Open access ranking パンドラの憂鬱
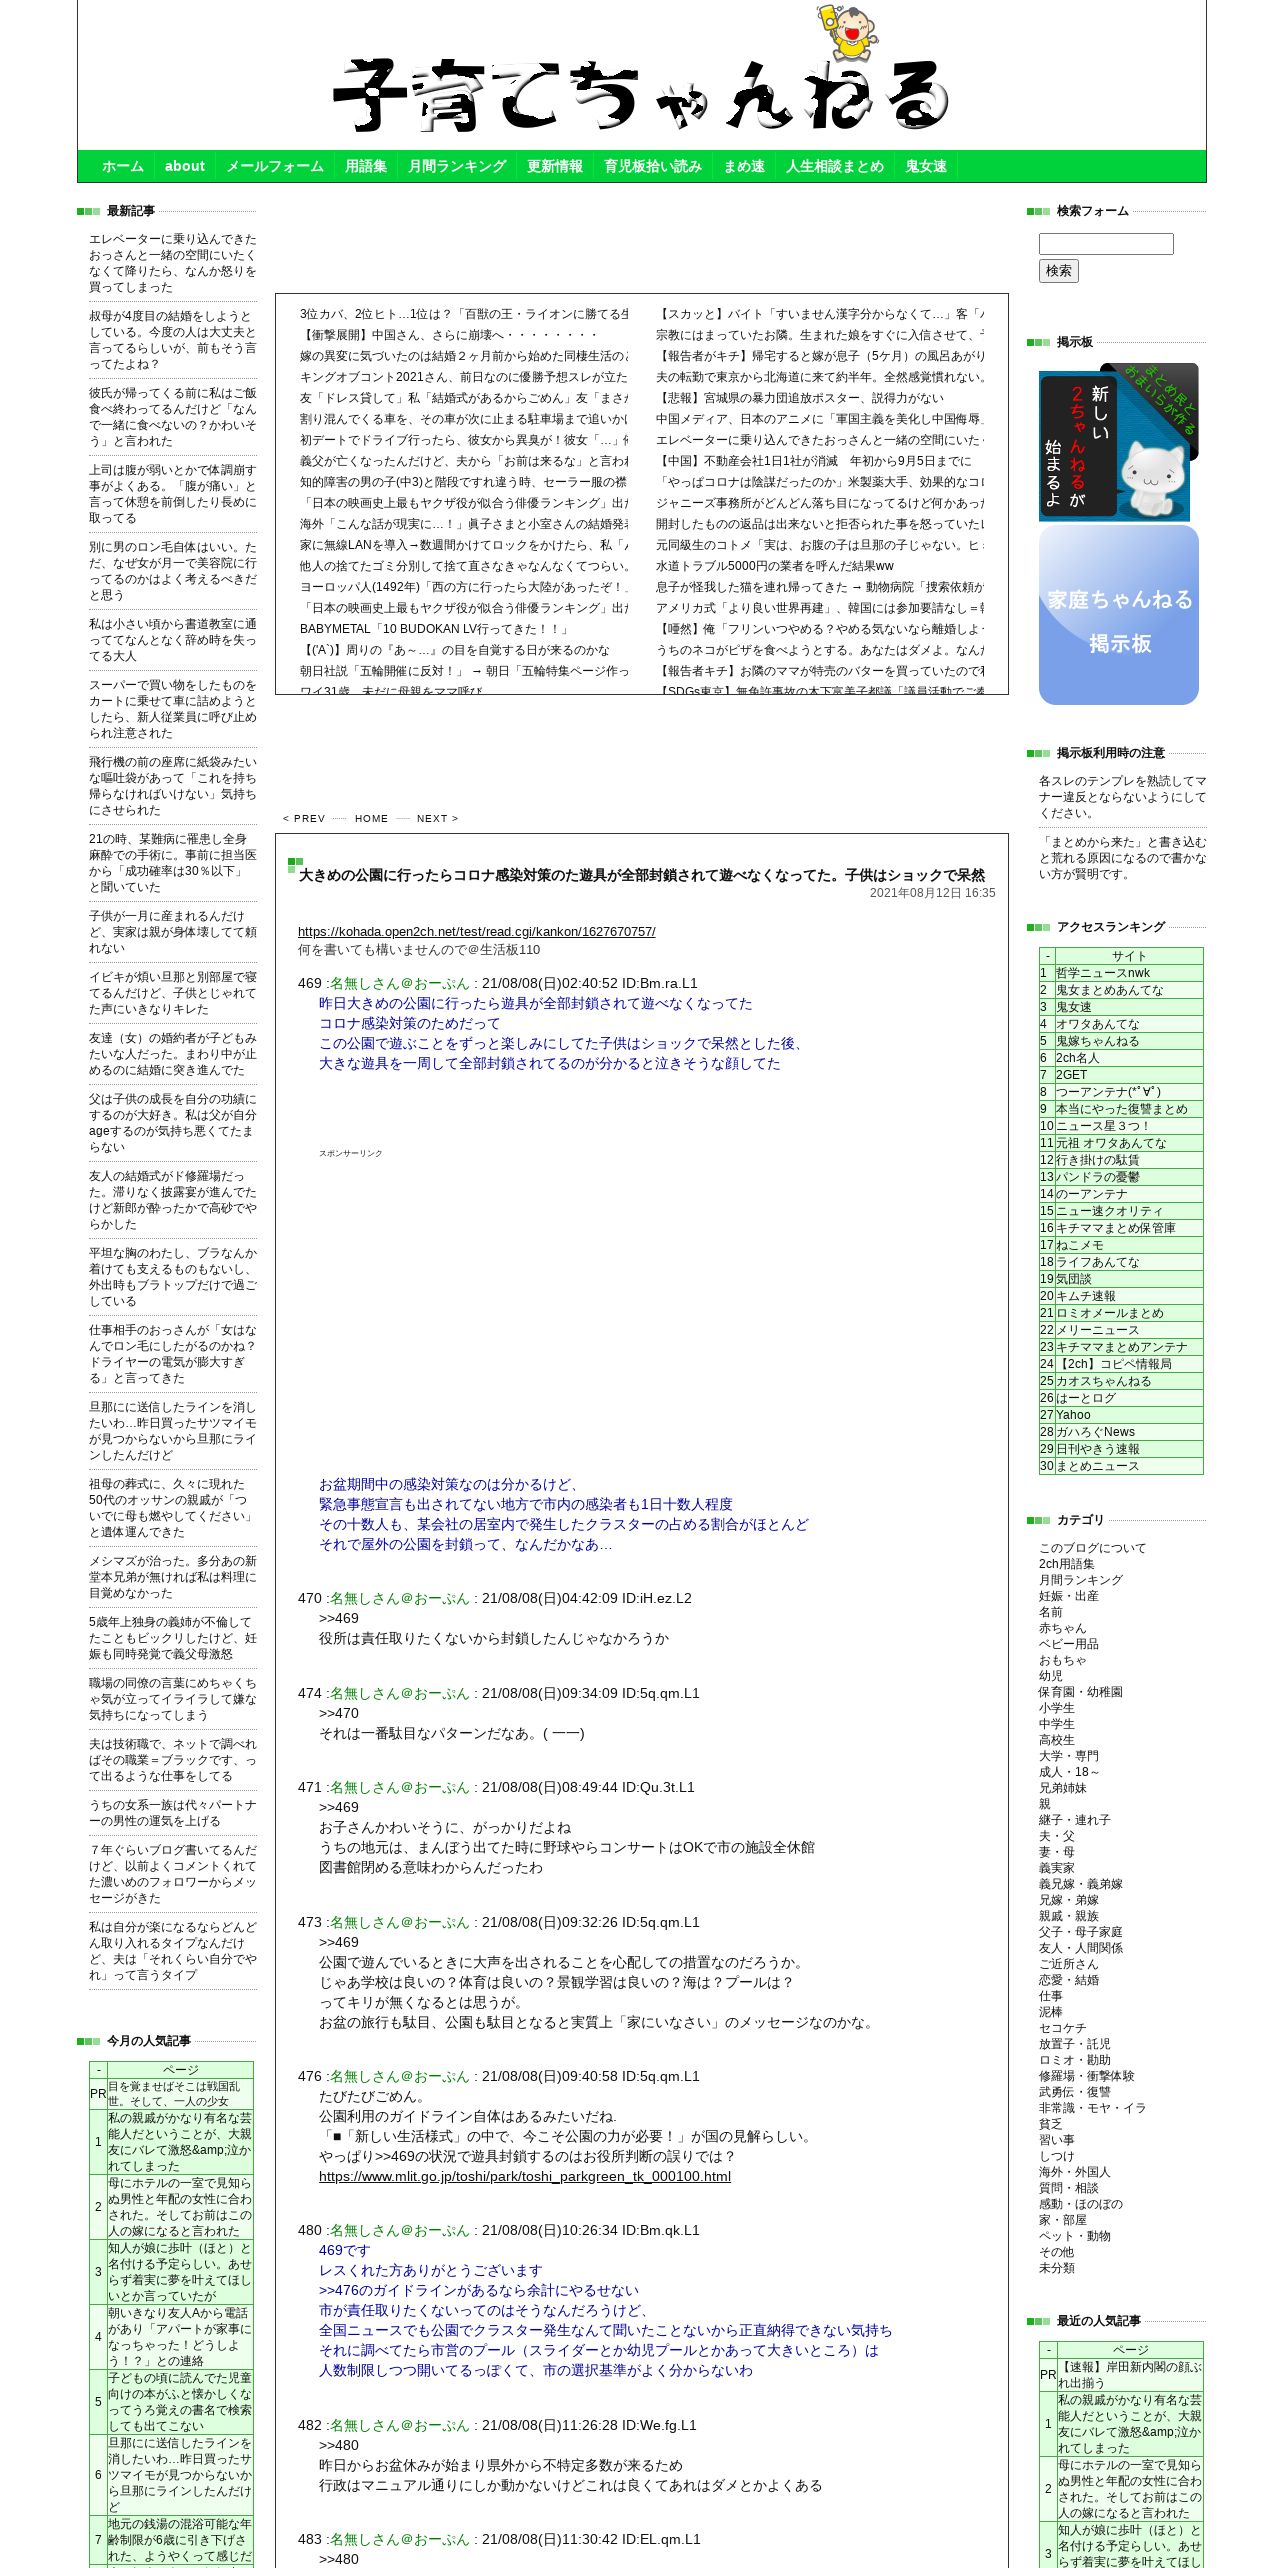Screen dimensions: 1284x2568 click(x=1097, y=1177)
